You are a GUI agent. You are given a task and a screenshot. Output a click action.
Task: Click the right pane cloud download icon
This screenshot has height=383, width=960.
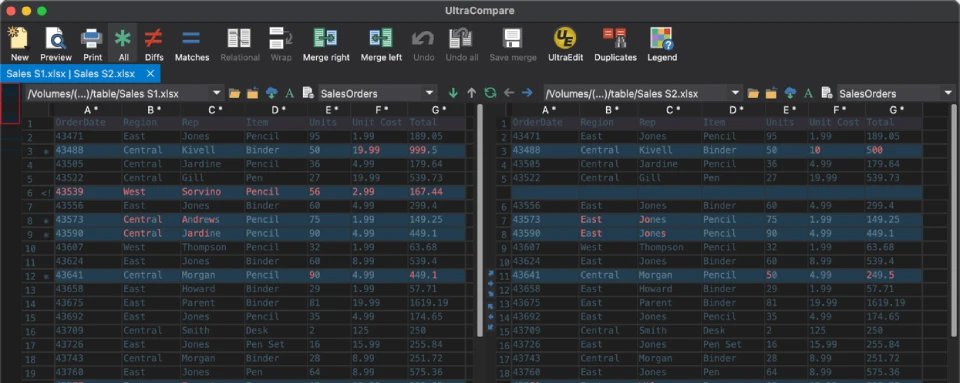tap(790, 93)
